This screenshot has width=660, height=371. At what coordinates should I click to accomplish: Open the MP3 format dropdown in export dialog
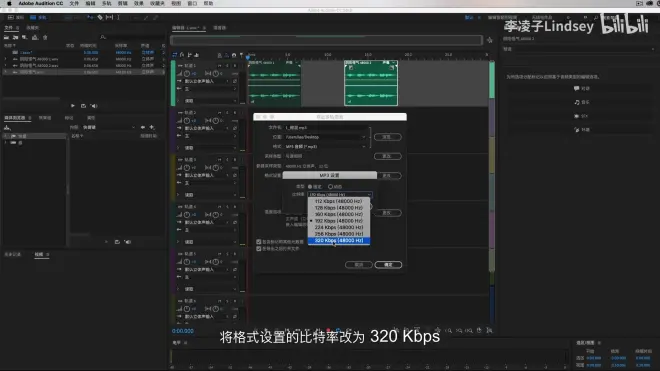(325, 147)
